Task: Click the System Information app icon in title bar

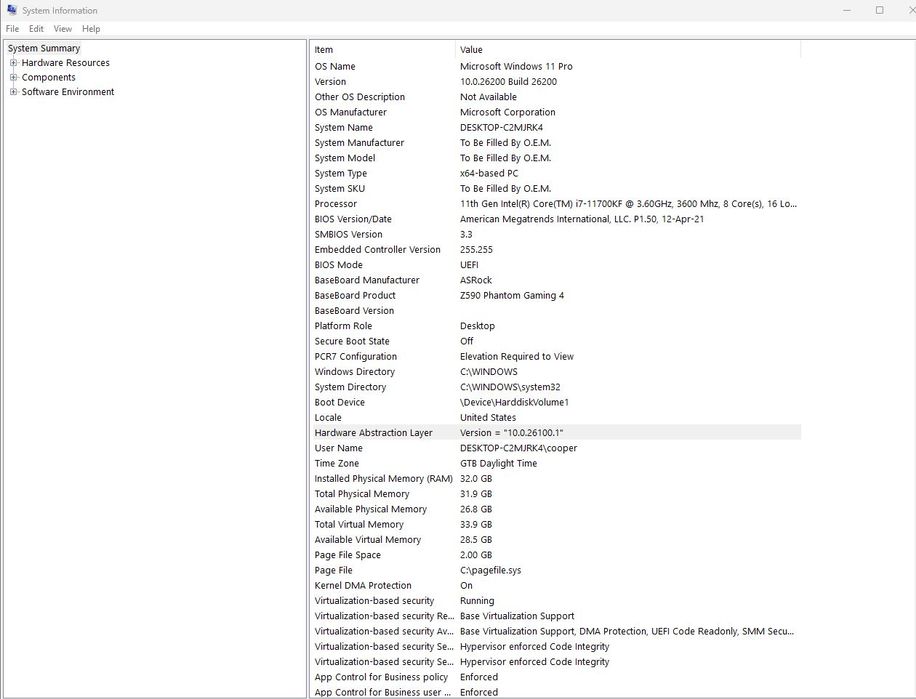Action: 12,10
